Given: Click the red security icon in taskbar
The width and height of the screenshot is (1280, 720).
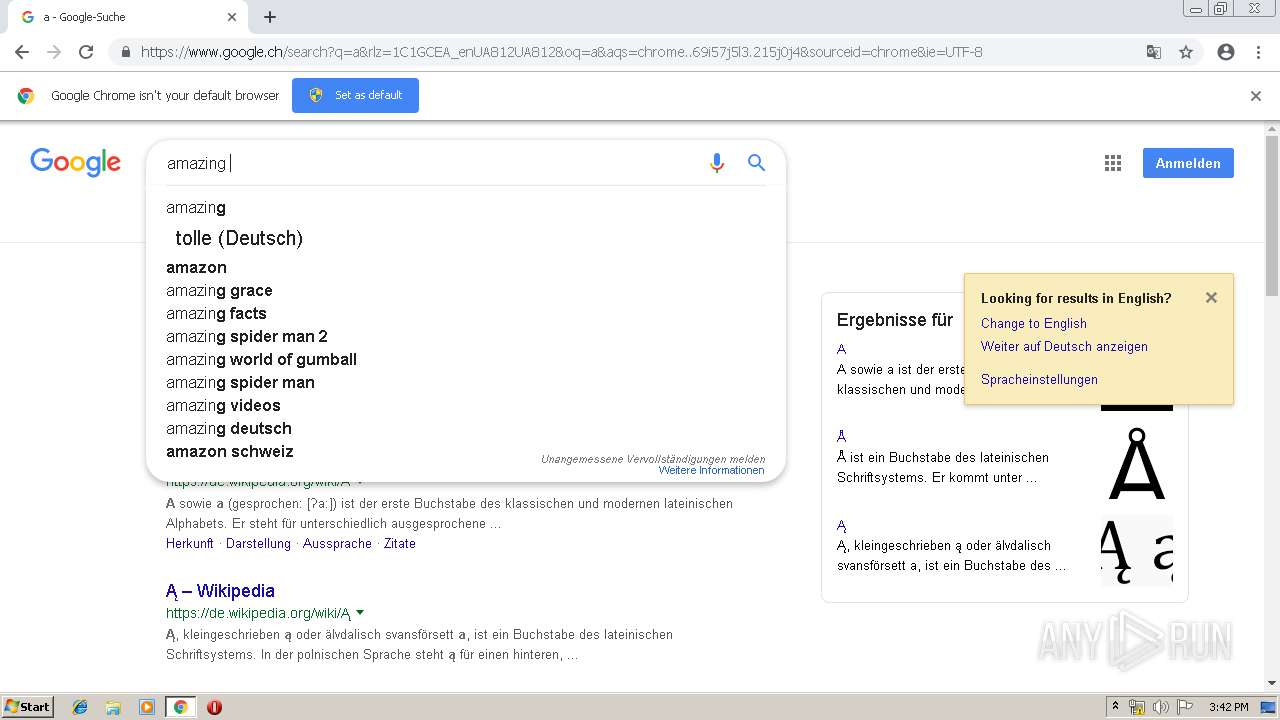Looking at the screenshot, I should point(214,707).
